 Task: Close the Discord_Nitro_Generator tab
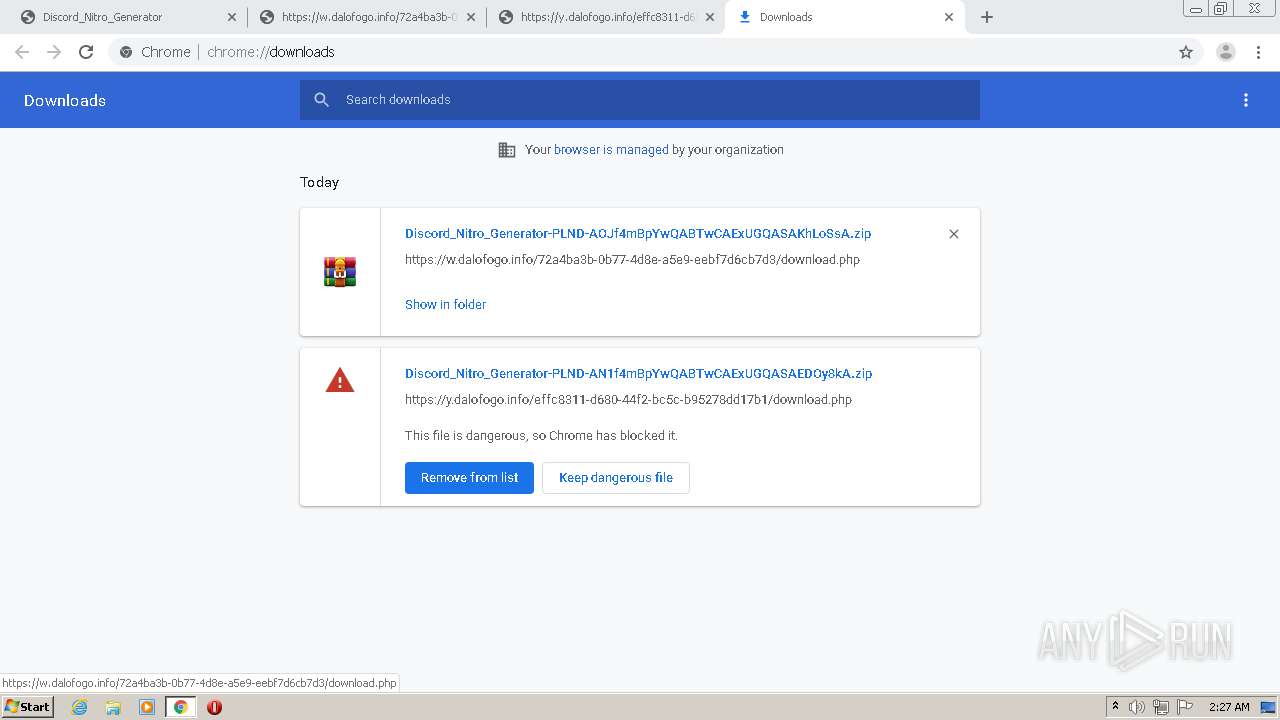coord(231,17)
